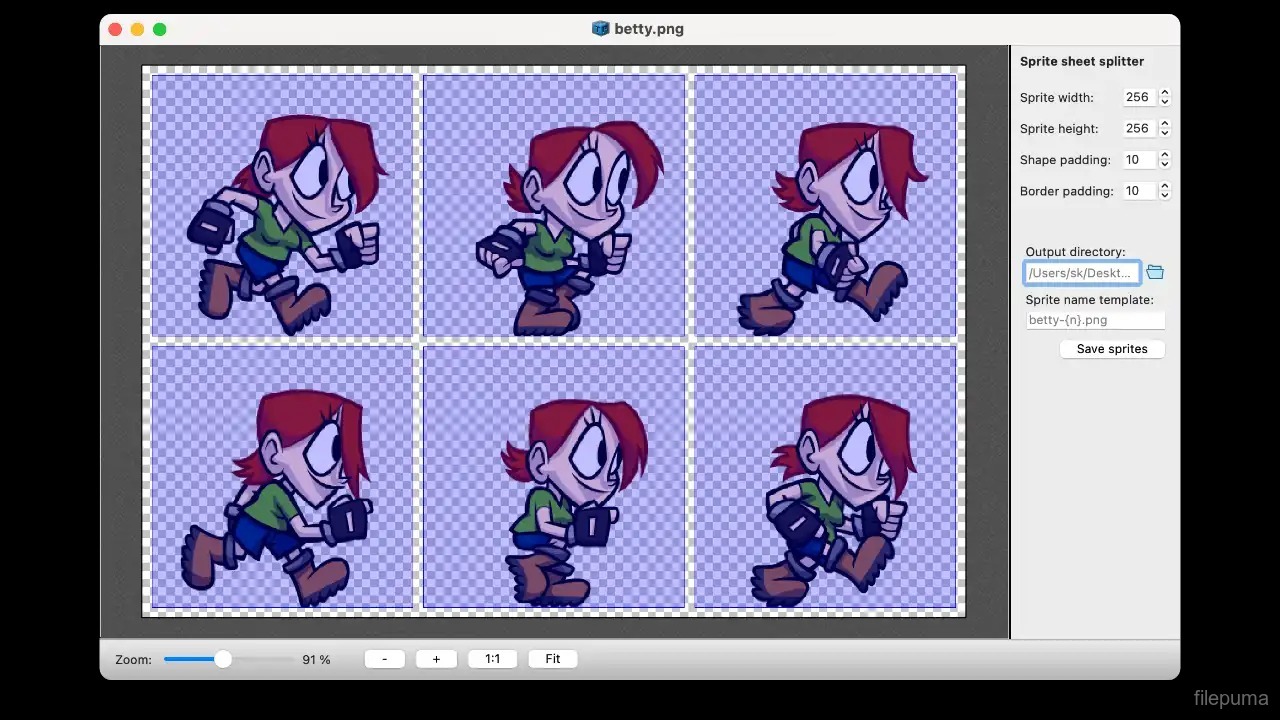Click into the Border padding value field
The image size is (1280, 720).
[x=1137, y=191]
